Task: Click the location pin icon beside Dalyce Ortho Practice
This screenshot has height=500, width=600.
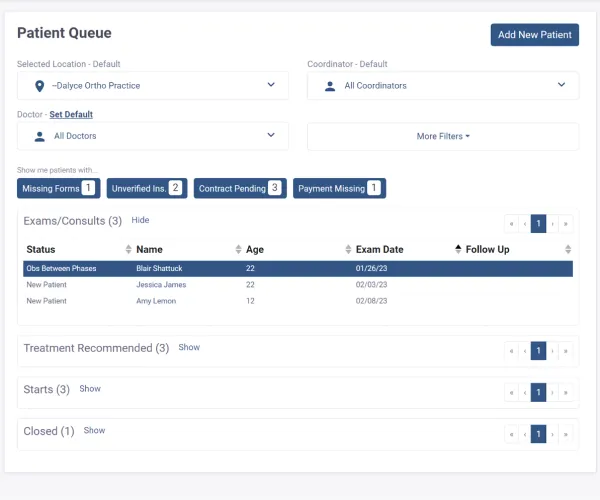Action: [39, 86]
